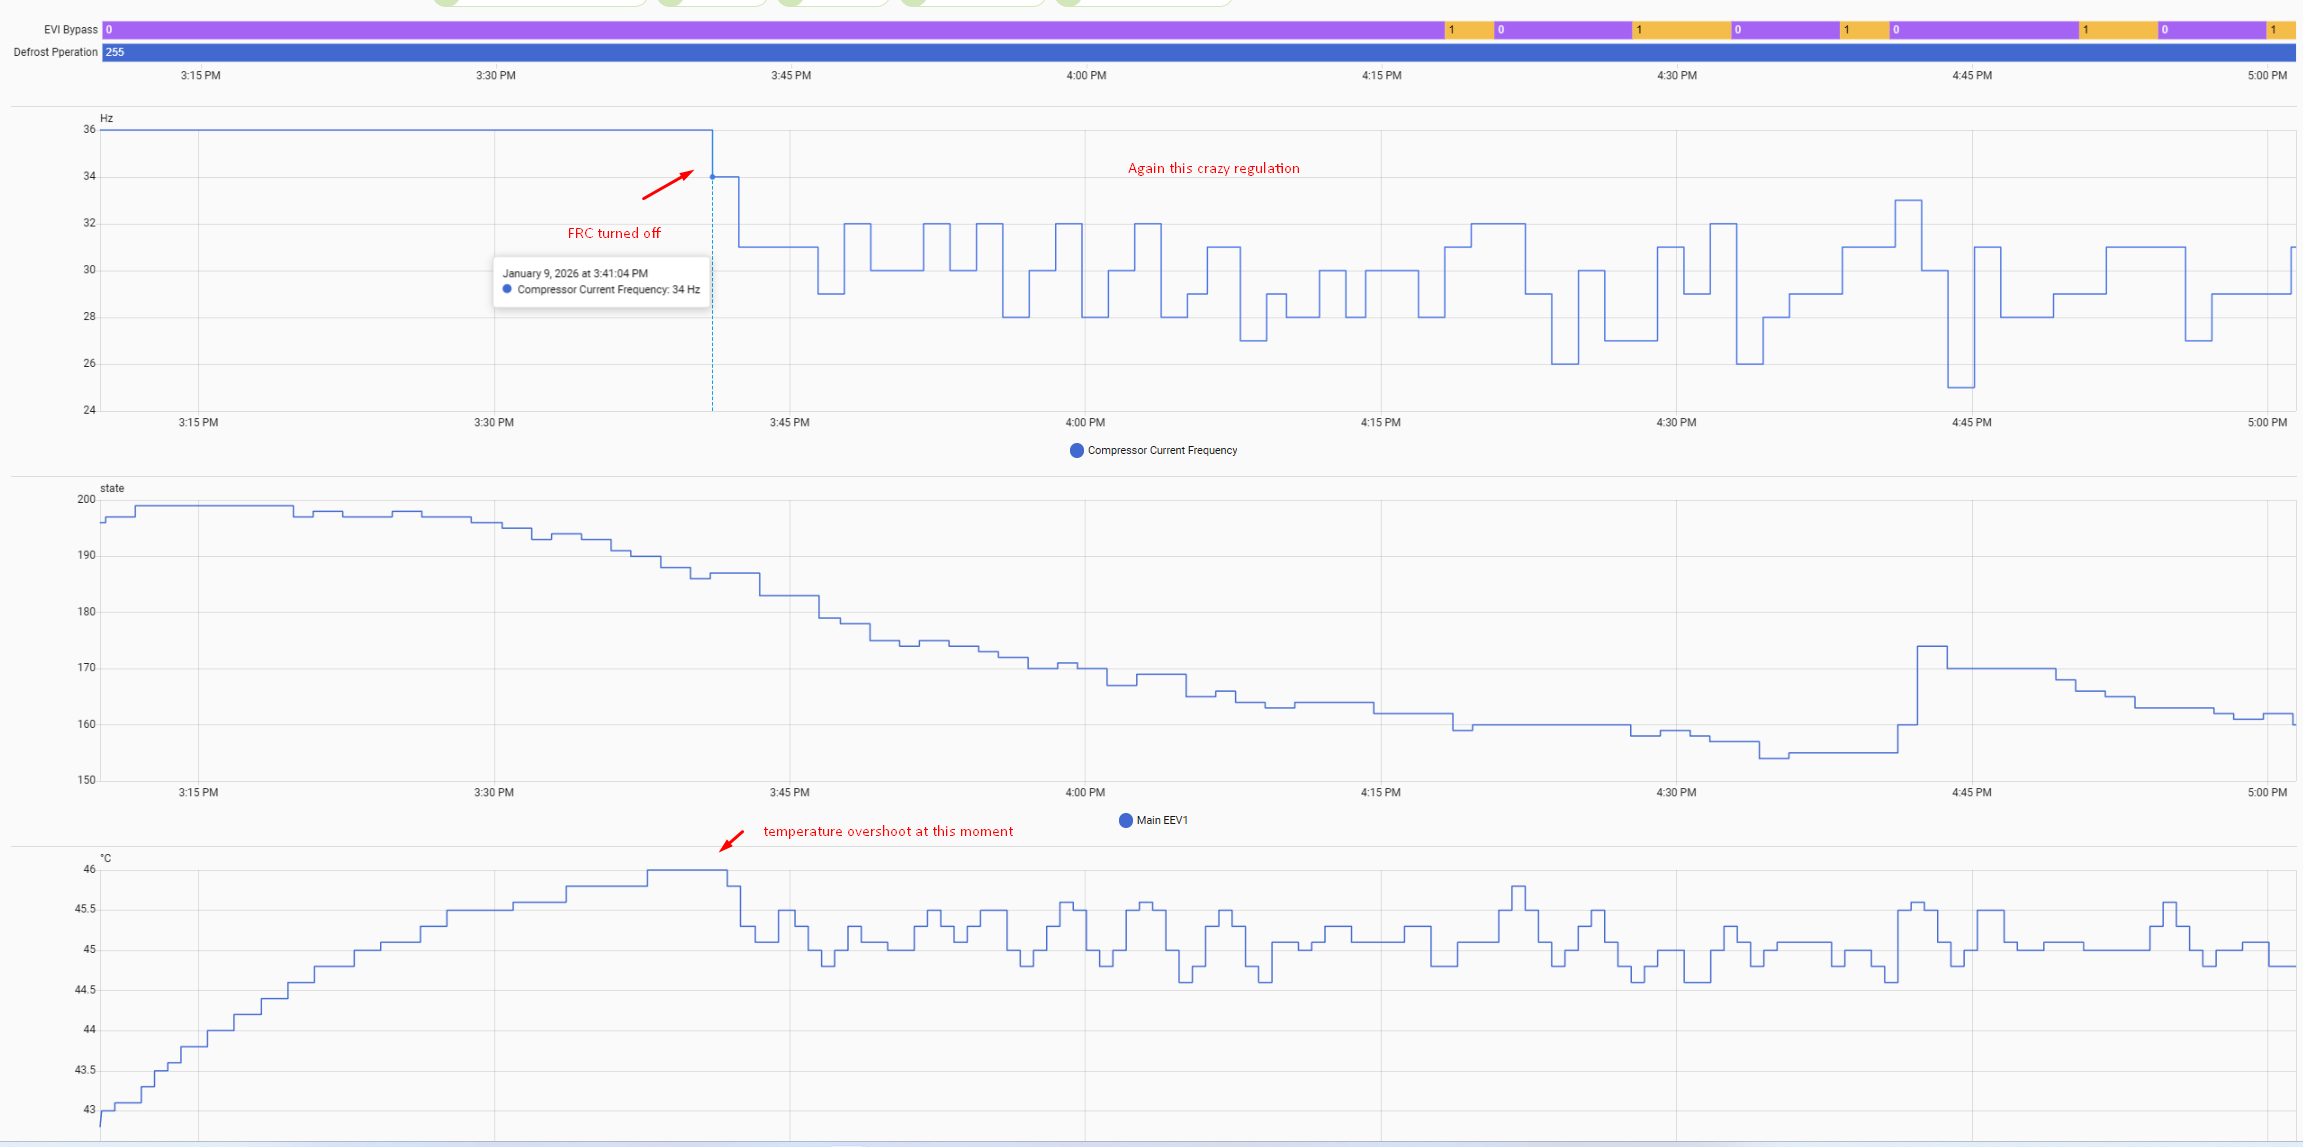Click the Defrost Pperation row label
Viewport: 2303px width, 1147px height.
pyautogui.click(x=55, y=52)
